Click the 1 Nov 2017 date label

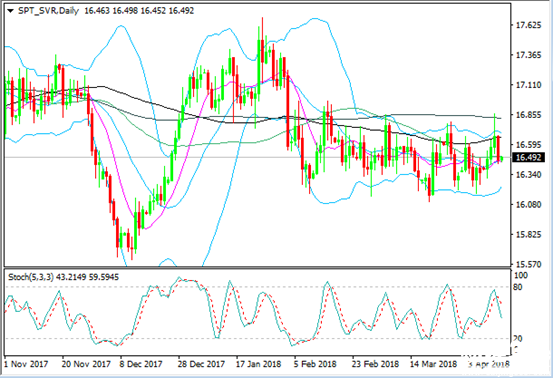26,364
